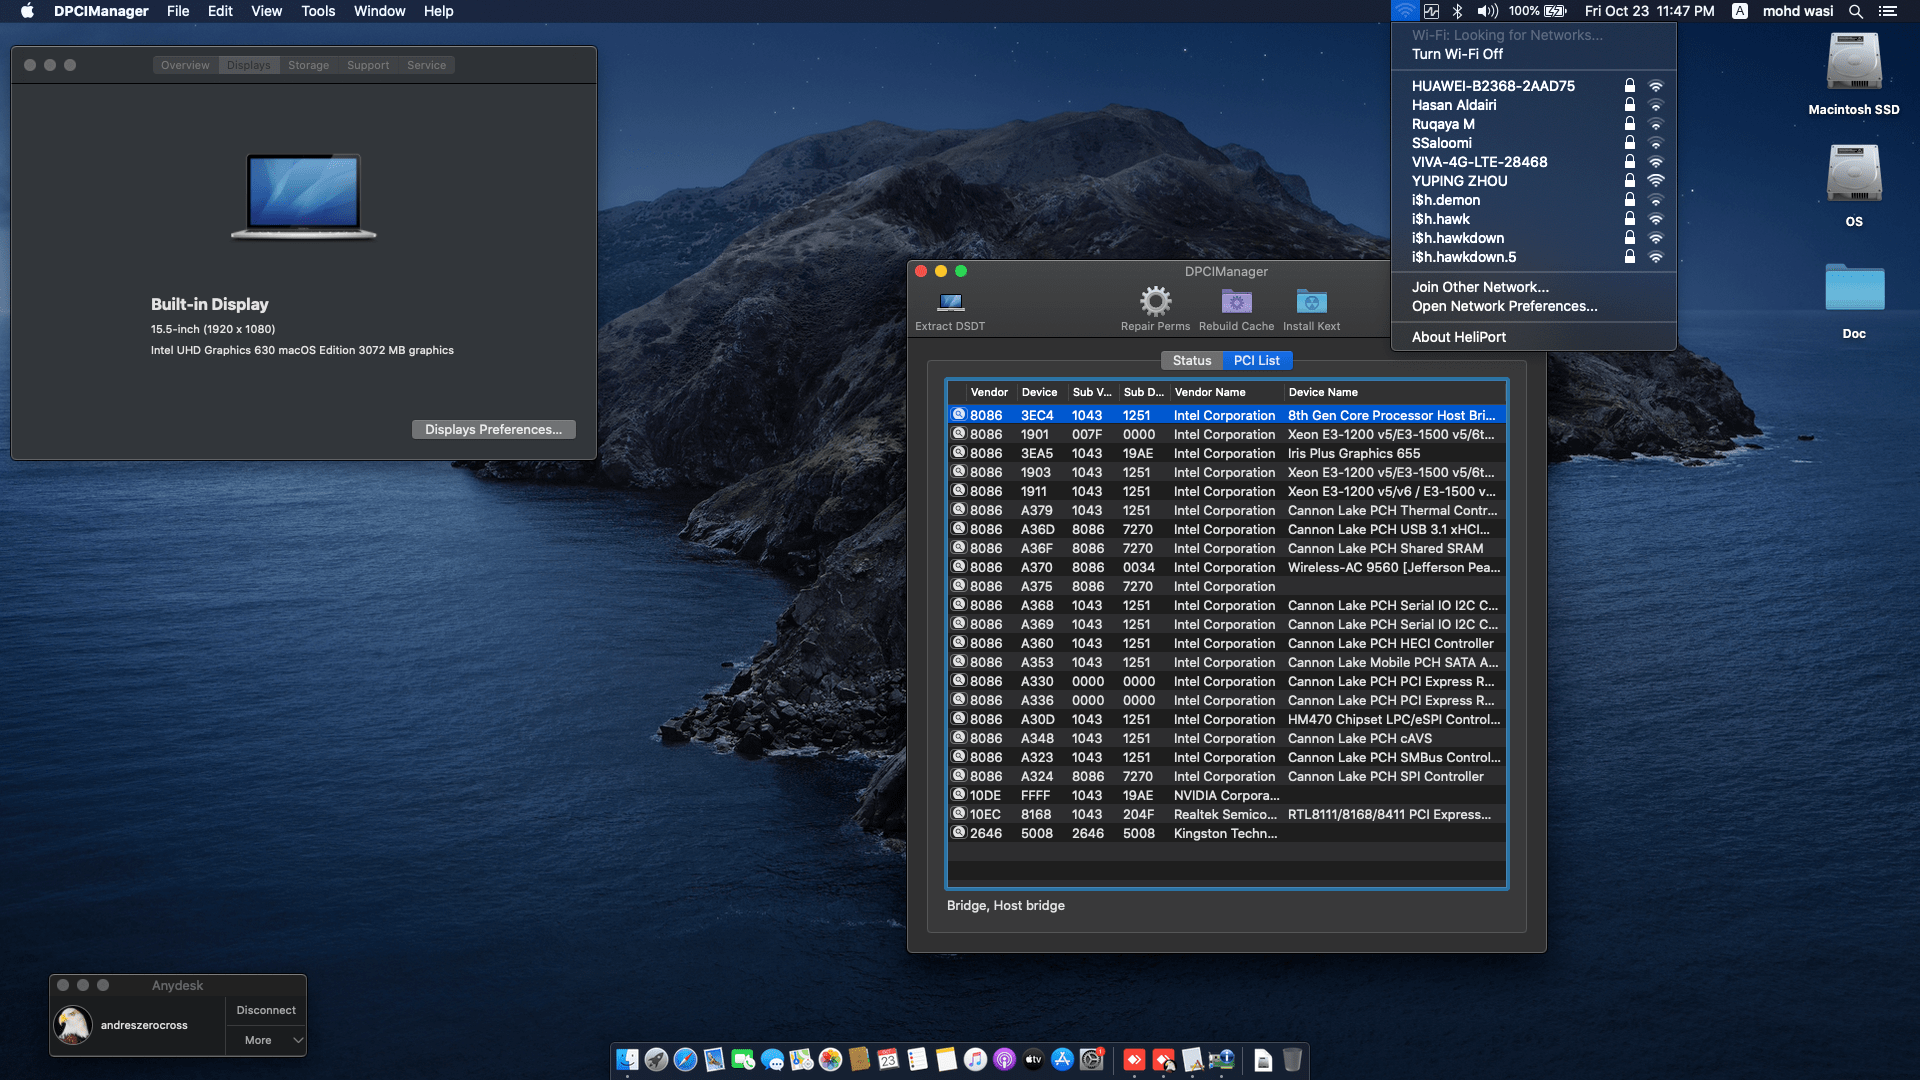This screenshot has width=1920, height=1080.
Task: Open the Tools menu
Action: 318,11
